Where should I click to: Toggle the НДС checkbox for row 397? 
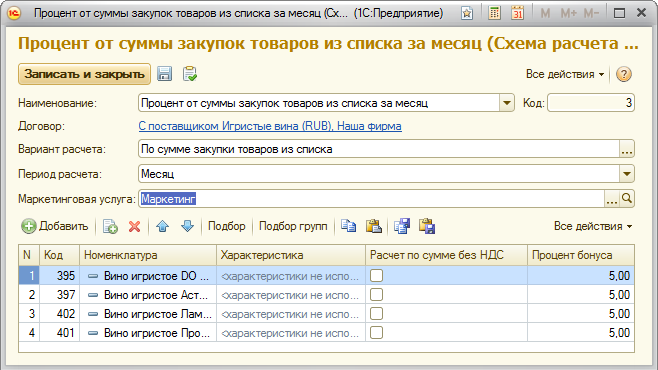[376, 295]
